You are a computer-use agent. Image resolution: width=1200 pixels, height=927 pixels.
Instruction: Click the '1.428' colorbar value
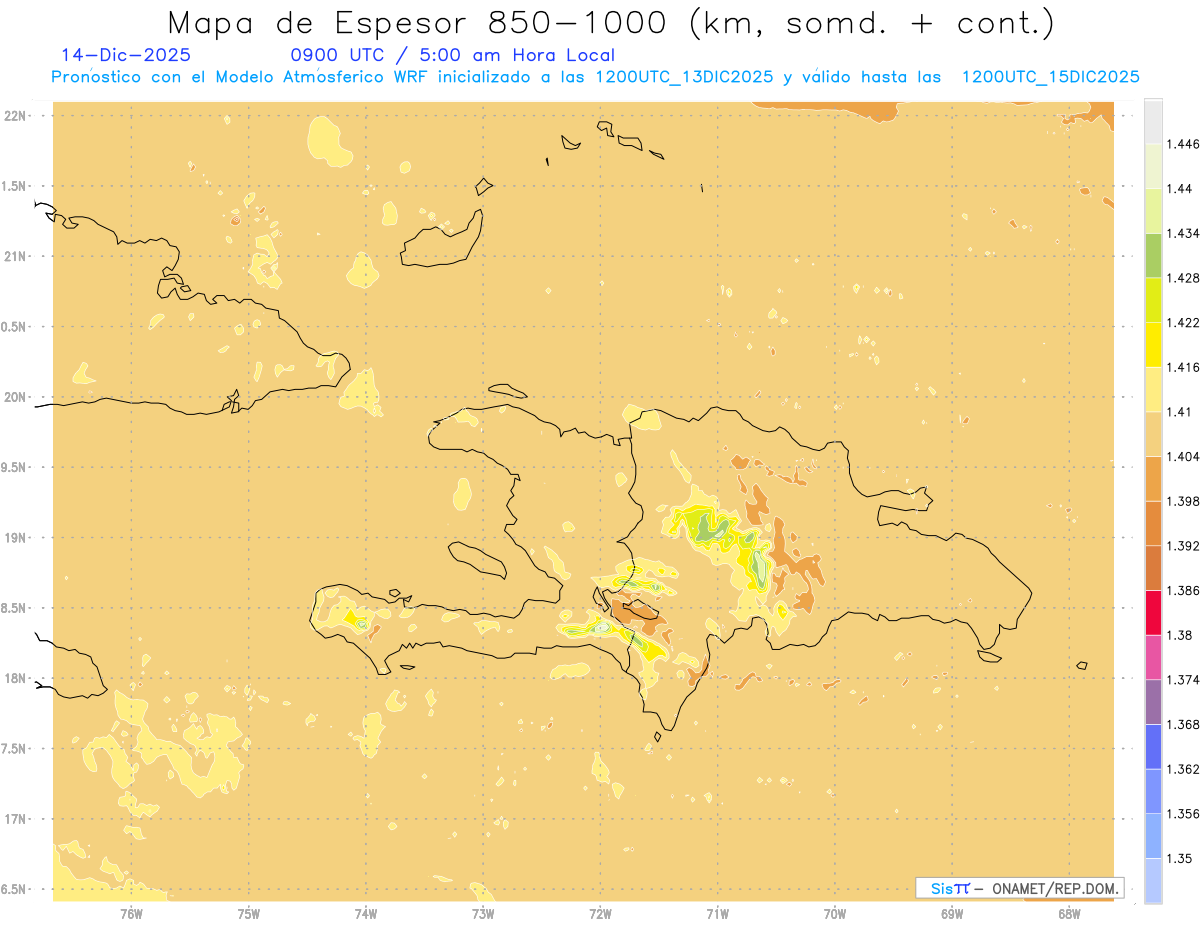pyautogui.click(x=1182, y=278)
